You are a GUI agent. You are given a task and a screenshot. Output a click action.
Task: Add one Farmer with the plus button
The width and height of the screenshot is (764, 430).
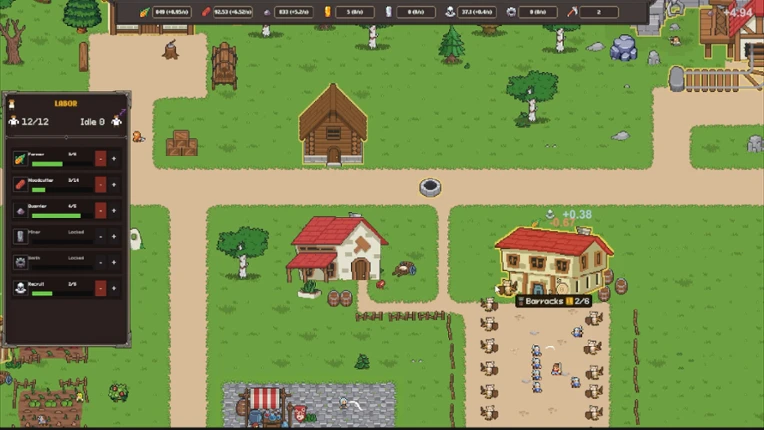[x=114, y=159]
